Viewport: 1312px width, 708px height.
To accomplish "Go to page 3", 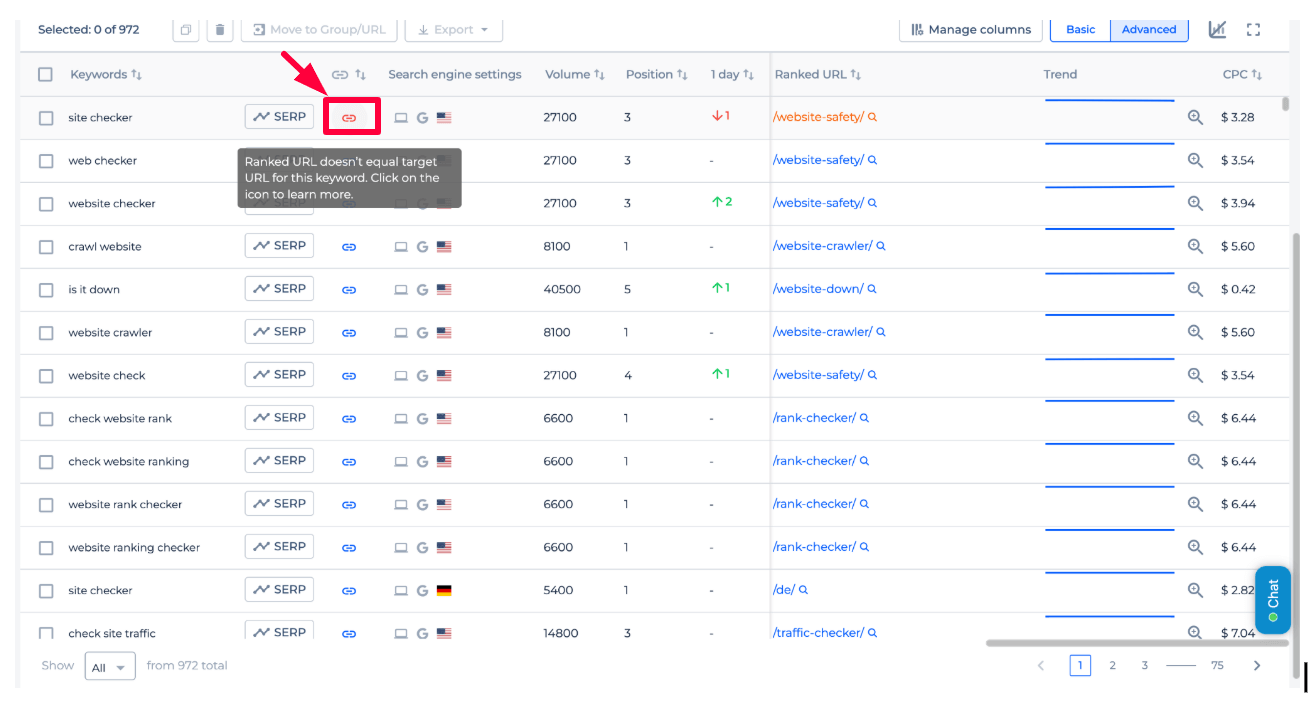I will click(x=1145, y=665).
